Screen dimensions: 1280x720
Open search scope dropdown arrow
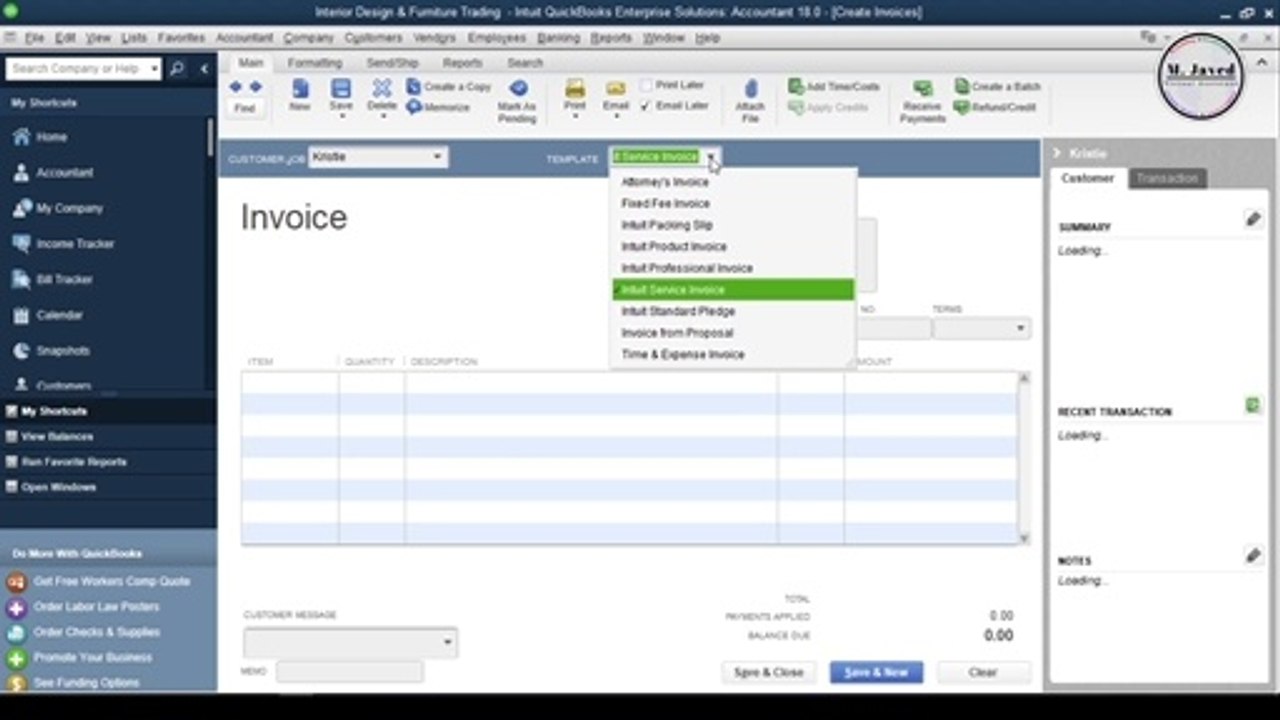(154, 69)
